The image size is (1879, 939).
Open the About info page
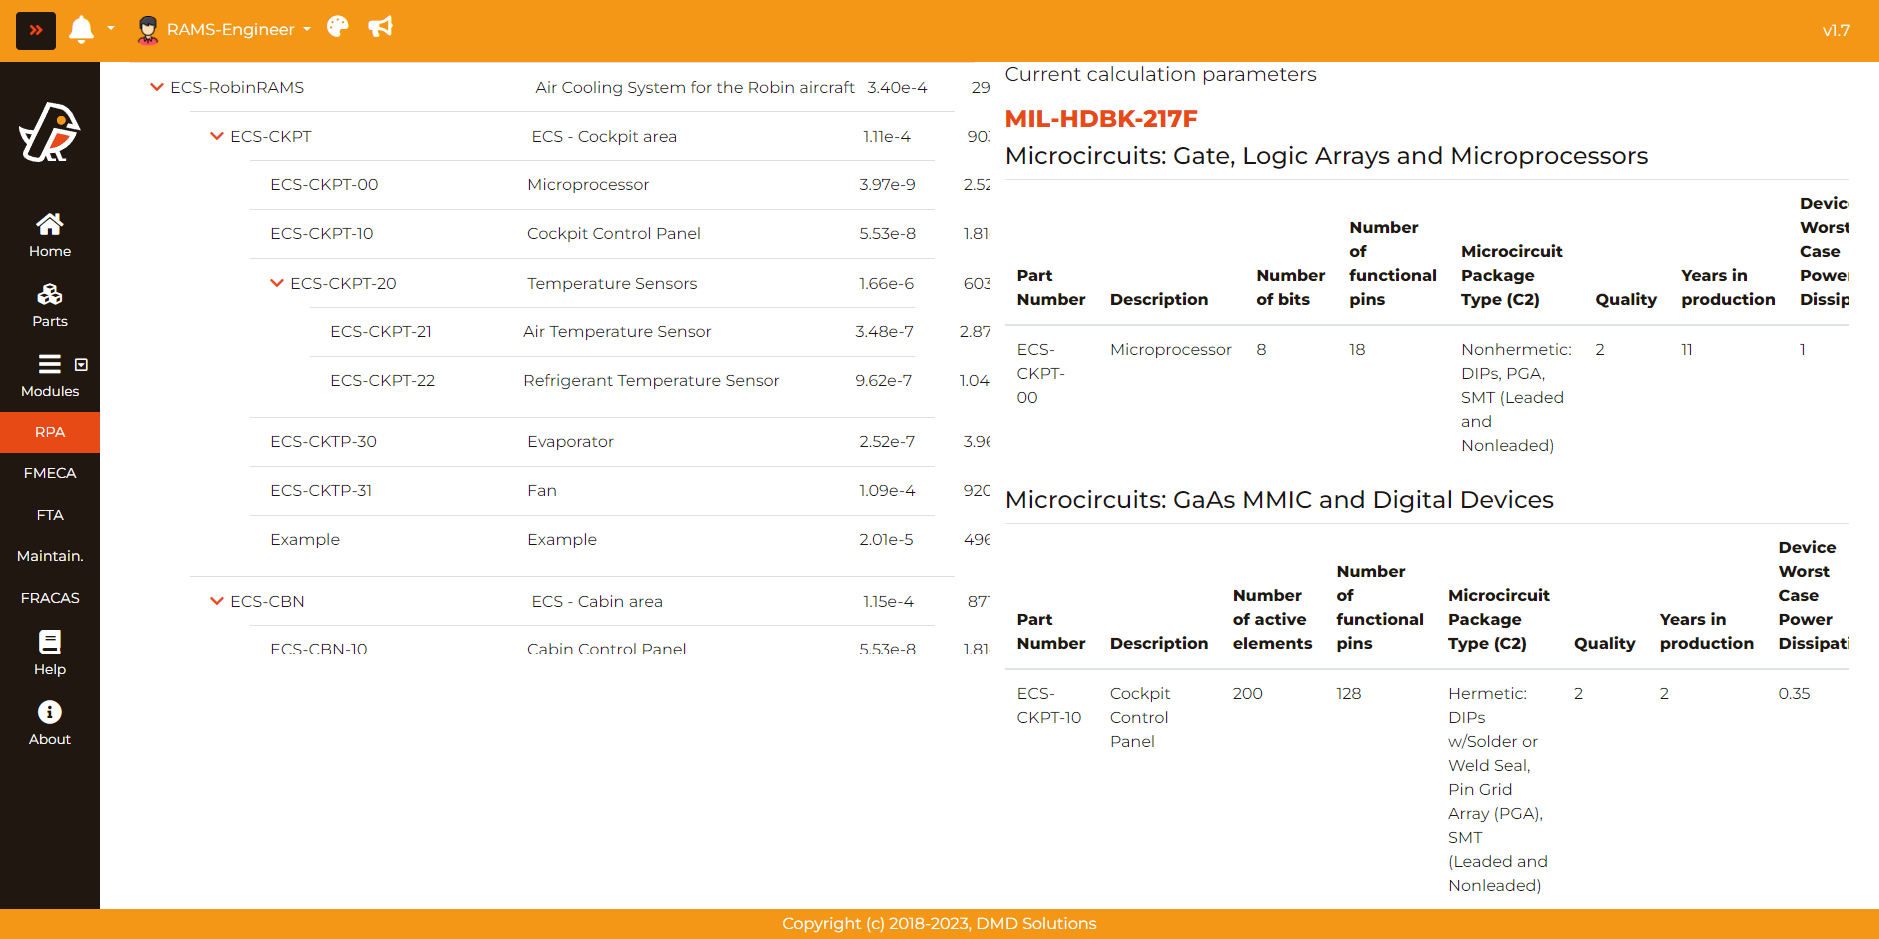(50, 723)
